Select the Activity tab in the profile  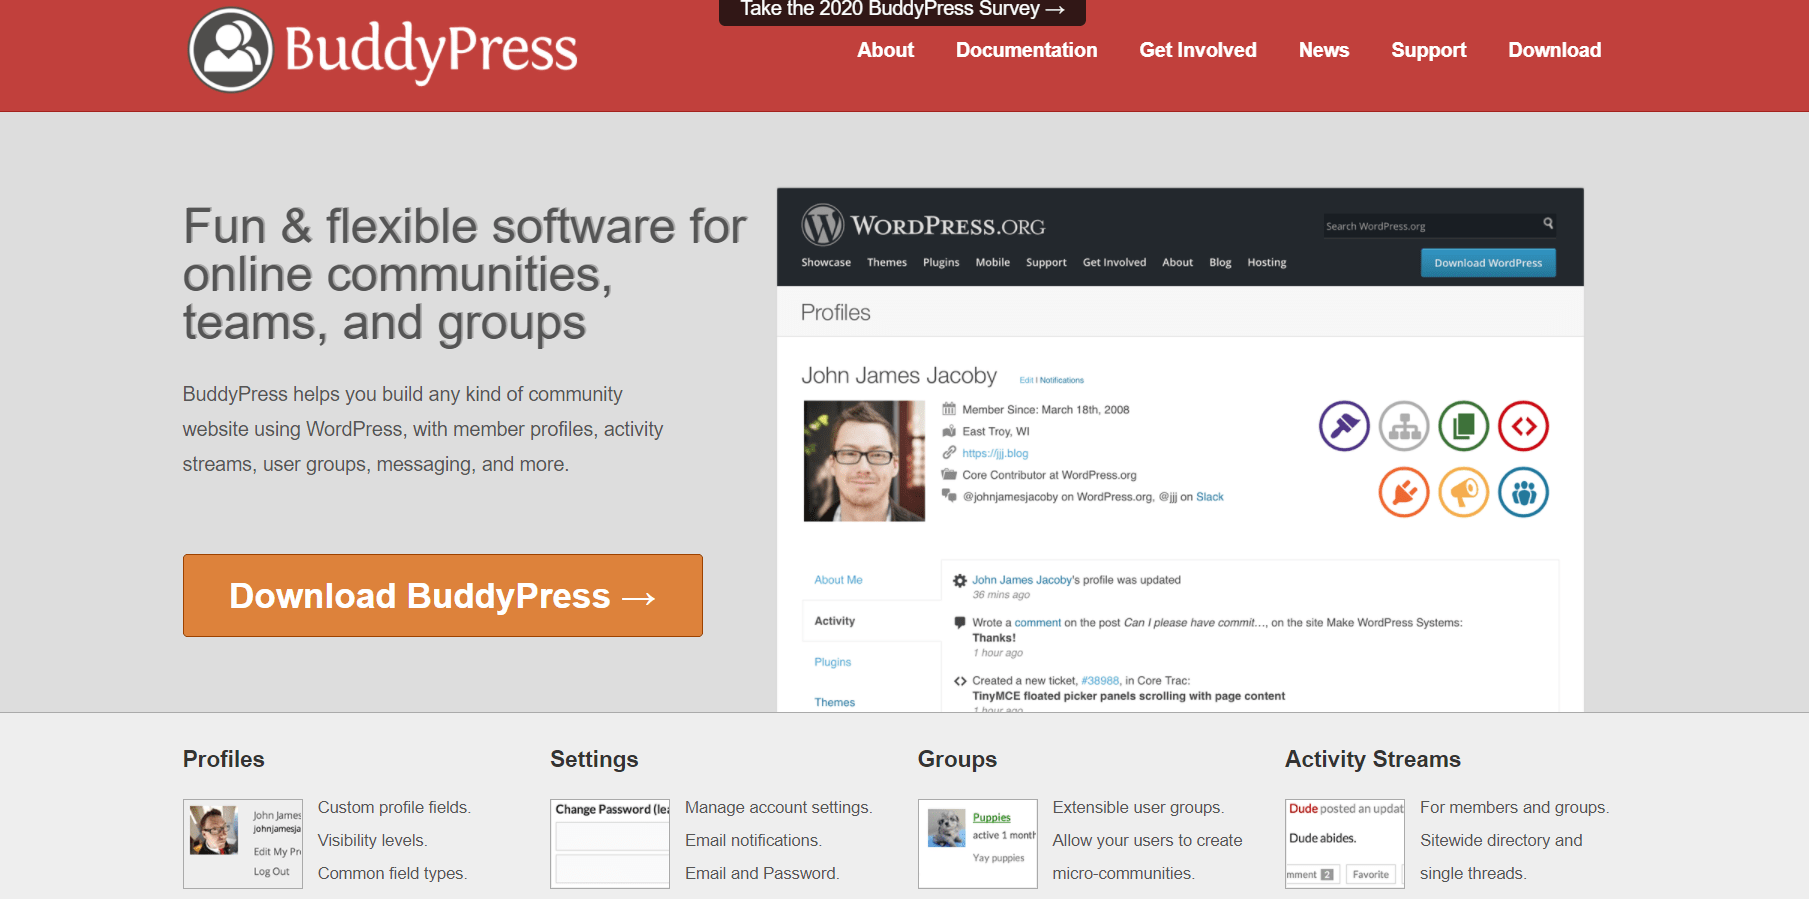pos(835,621)
